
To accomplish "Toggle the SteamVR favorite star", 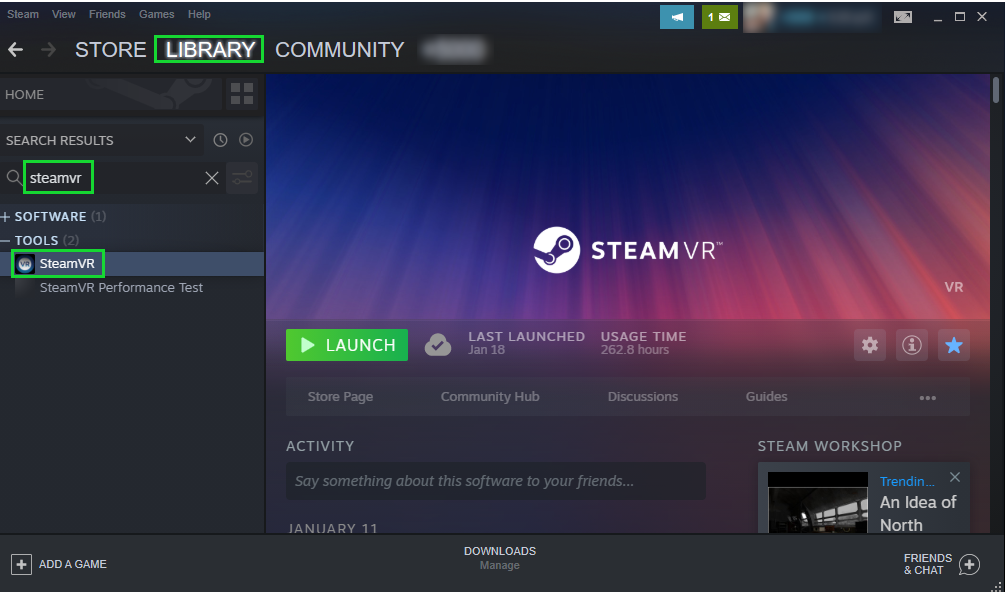I will (954, 345).
